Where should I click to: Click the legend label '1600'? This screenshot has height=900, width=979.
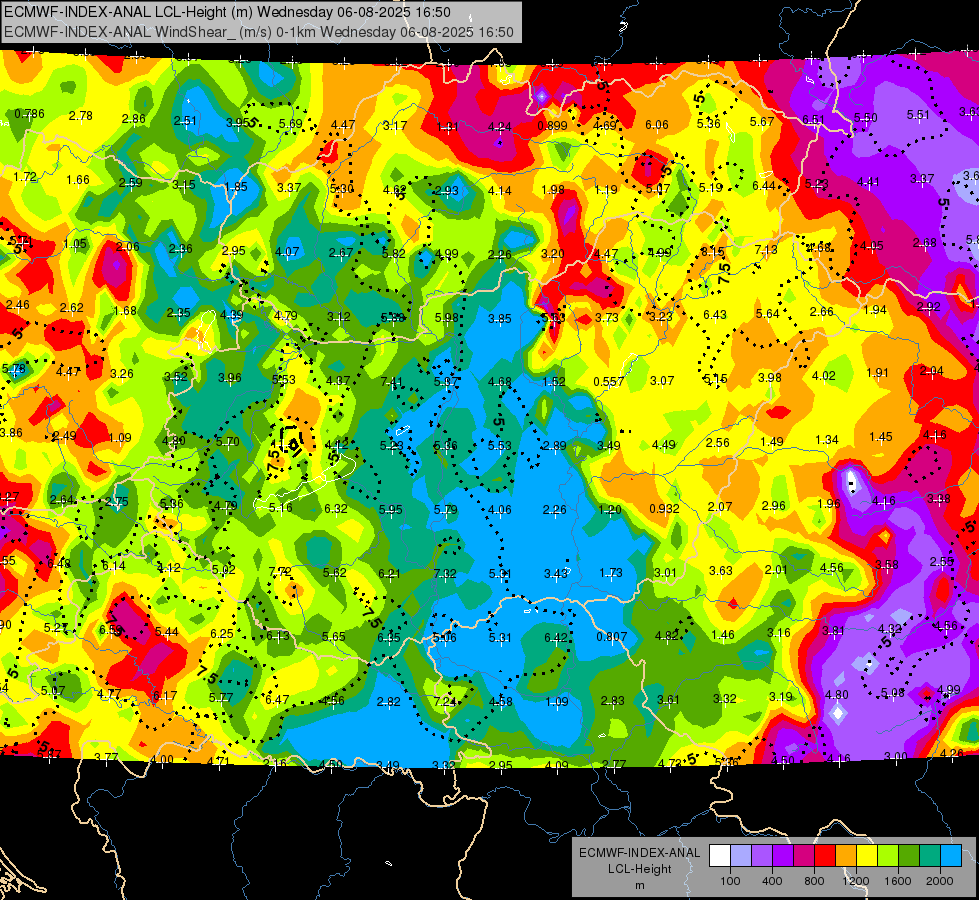(897, 881)
